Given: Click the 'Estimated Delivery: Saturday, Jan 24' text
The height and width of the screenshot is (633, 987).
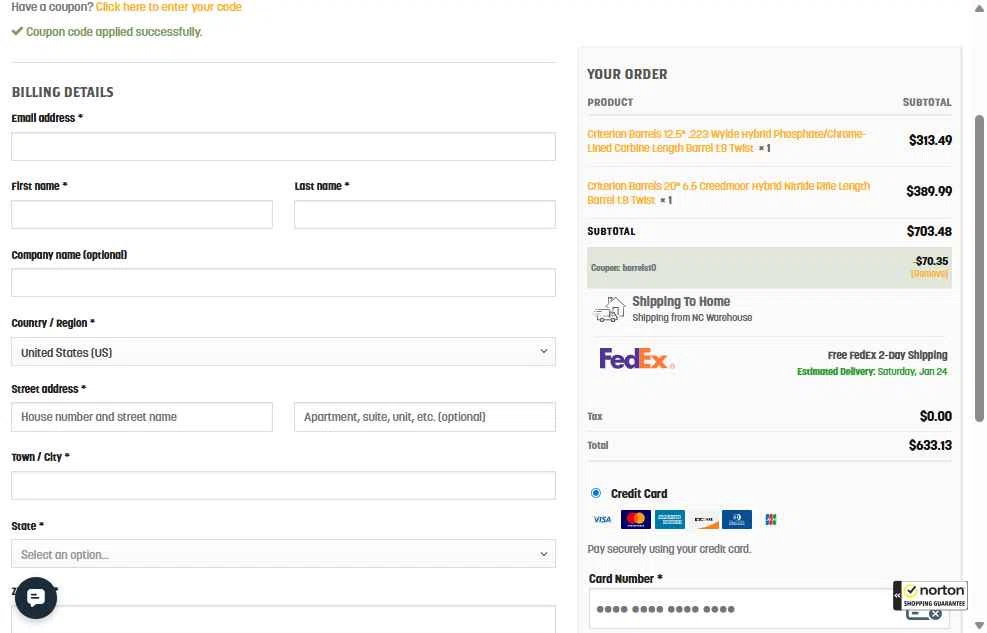Looking at the screenshot, I should click(x=872, y=371).
